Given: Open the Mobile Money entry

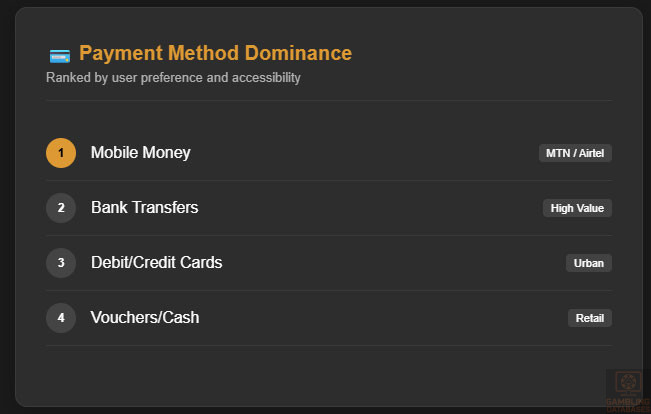Looking at the screenshot, I should [x=140, y=153].
